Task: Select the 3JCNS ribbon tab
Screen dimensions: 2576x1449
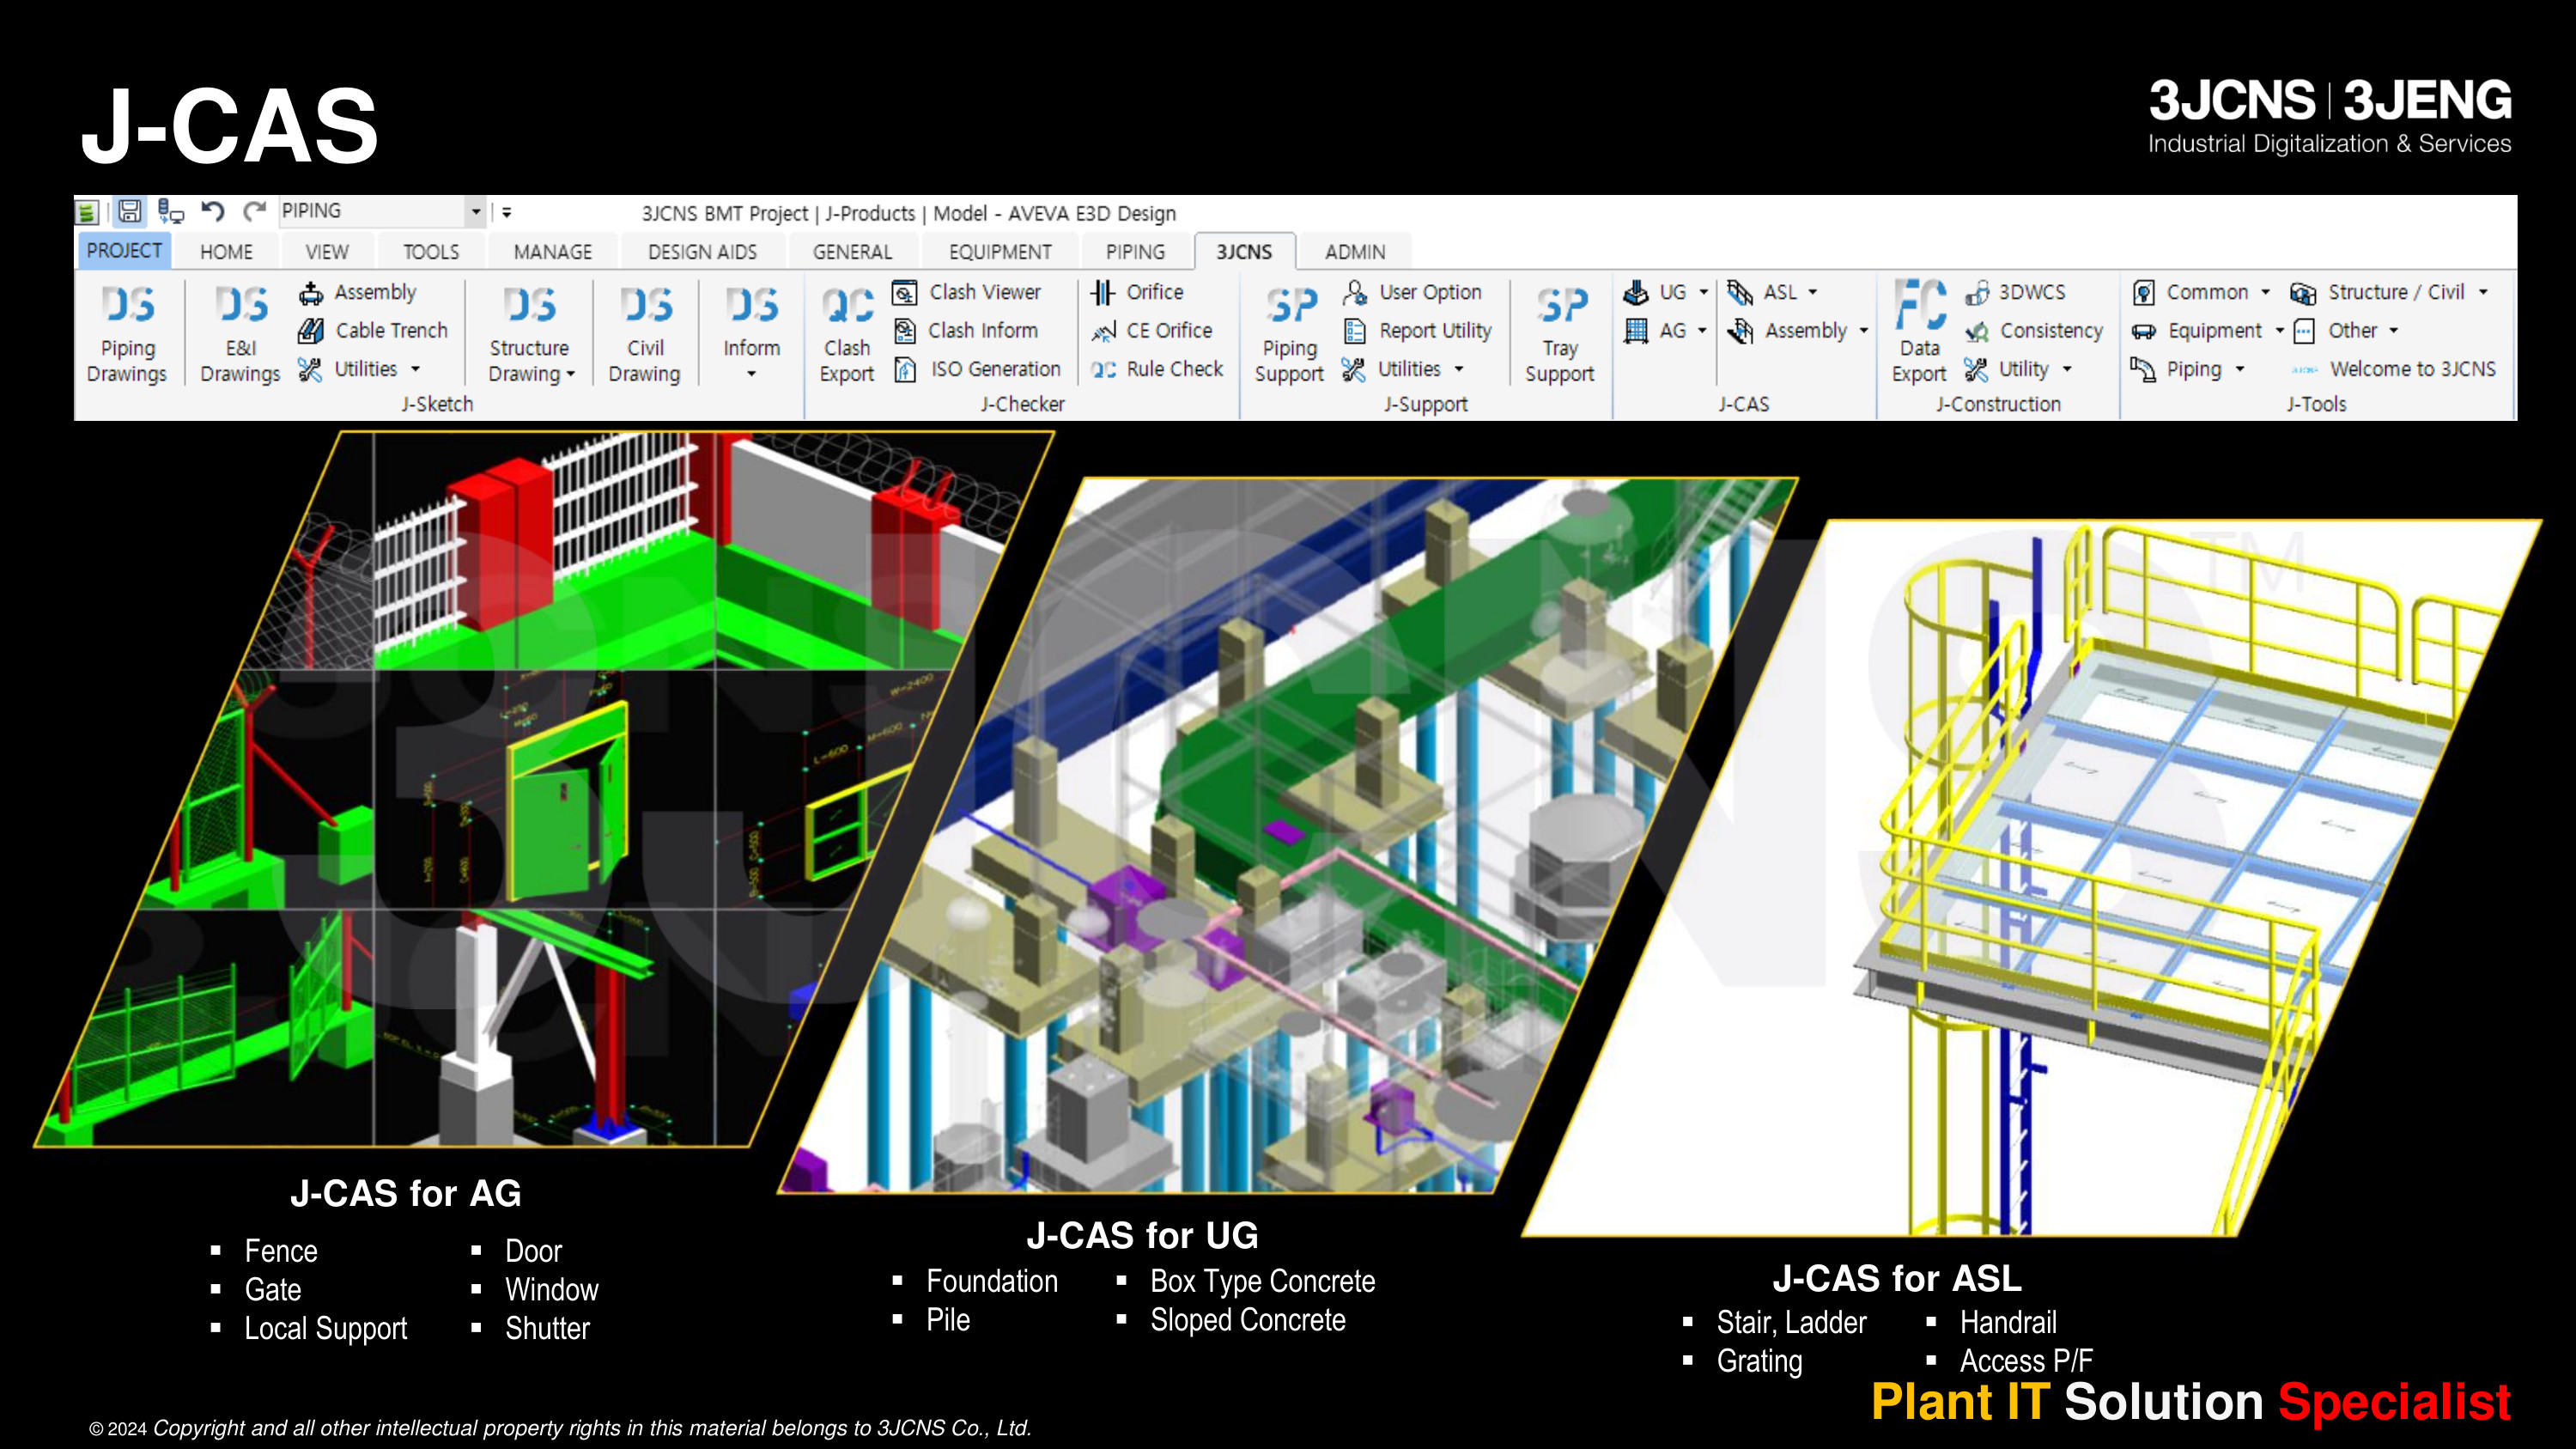Action: tap(1244, 252)
